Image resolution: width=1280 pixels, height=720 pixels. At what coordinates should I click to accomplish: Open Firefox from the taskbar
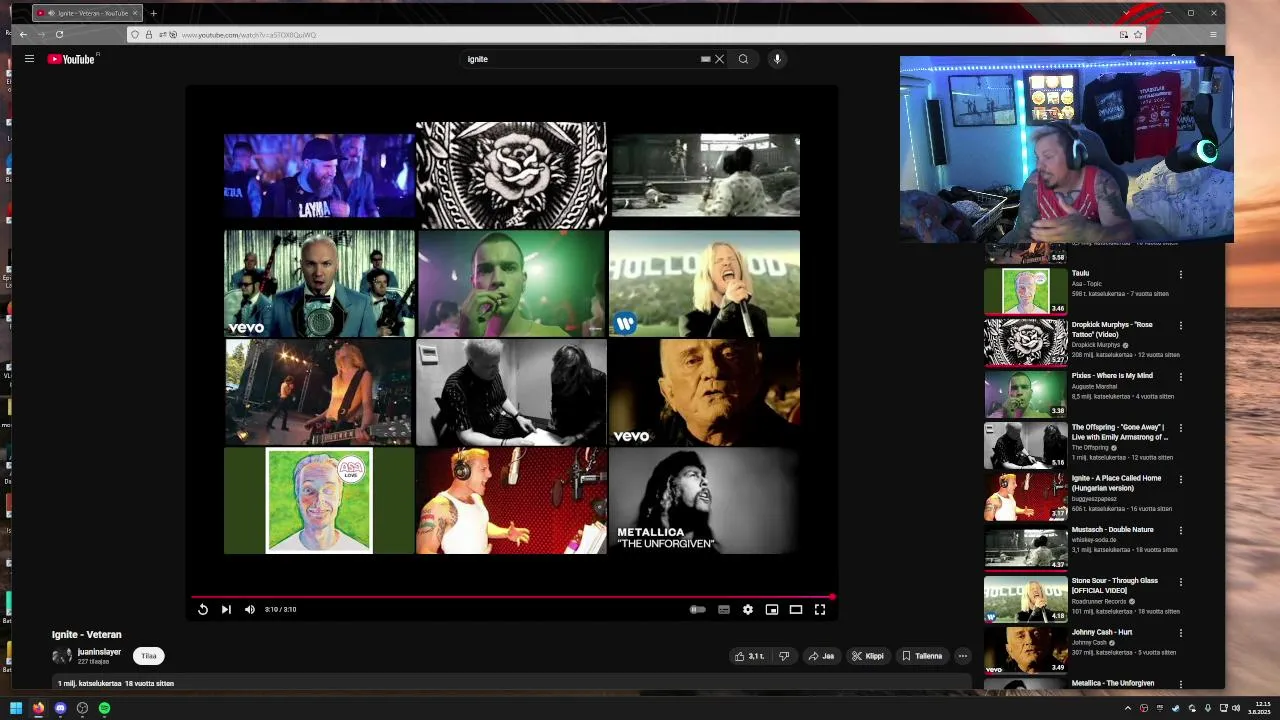tap(38, 708)
